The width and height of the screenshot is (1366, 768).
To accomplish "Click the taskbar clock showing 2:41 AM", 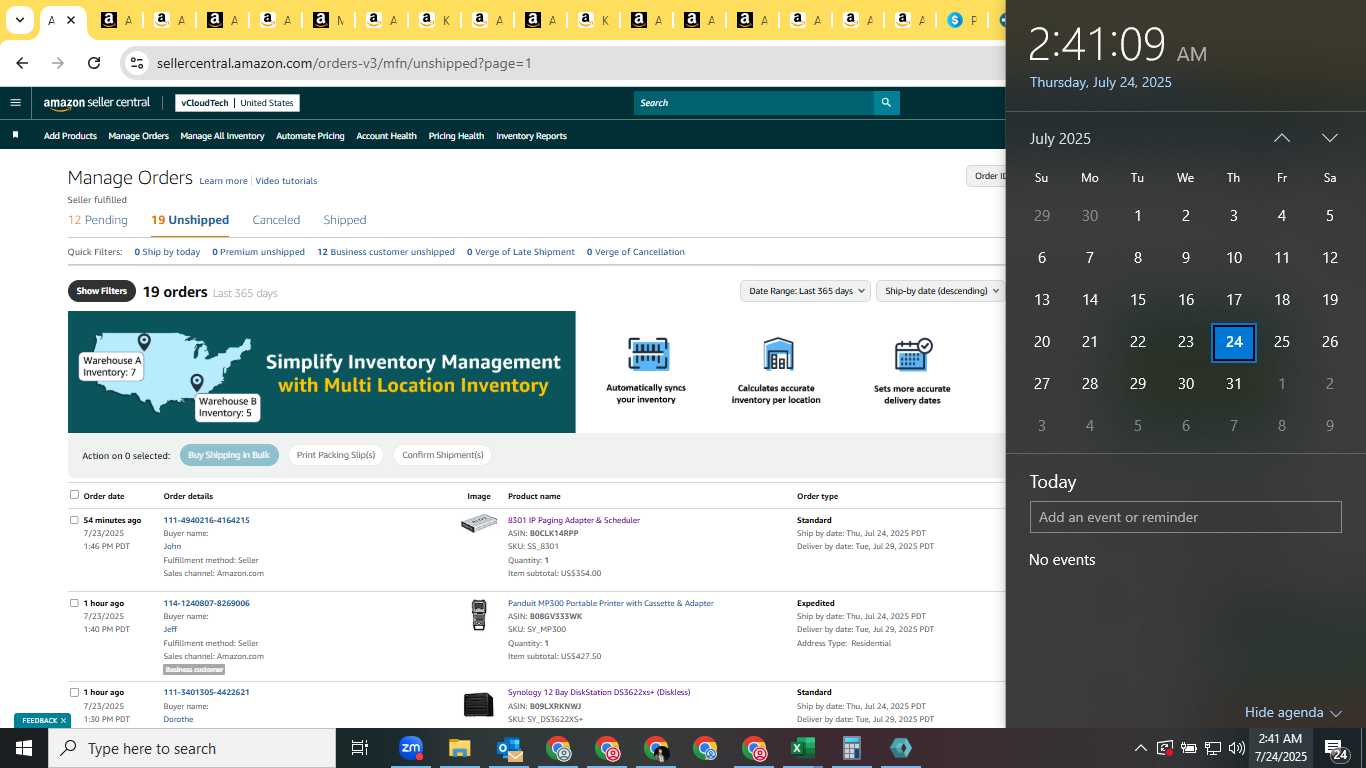I will 1280,748.
